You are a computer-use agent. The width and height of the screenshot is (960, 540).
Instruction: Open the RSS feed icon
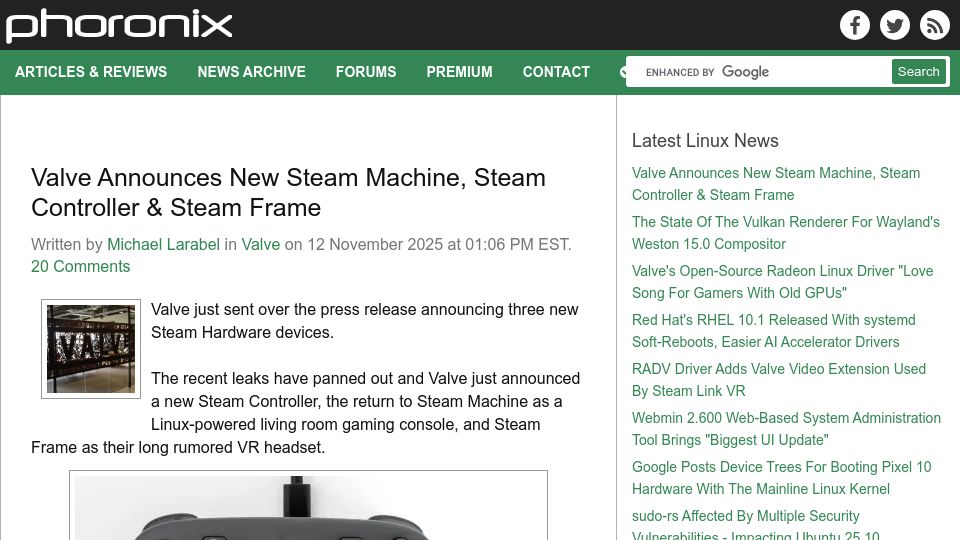pyautogui.click(x=934, y=25)
